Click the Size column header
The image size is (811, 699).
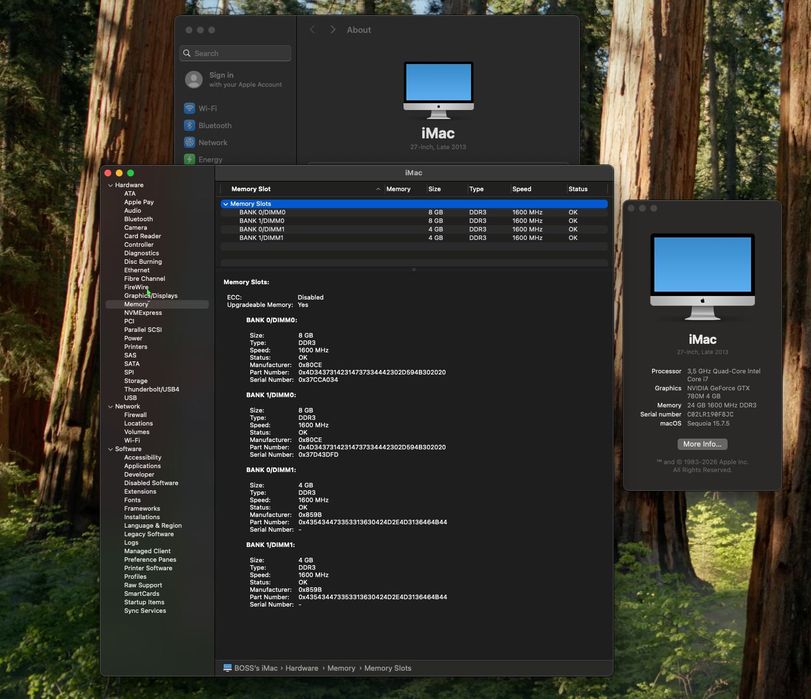pyautogui.click(x=434, y=189)
